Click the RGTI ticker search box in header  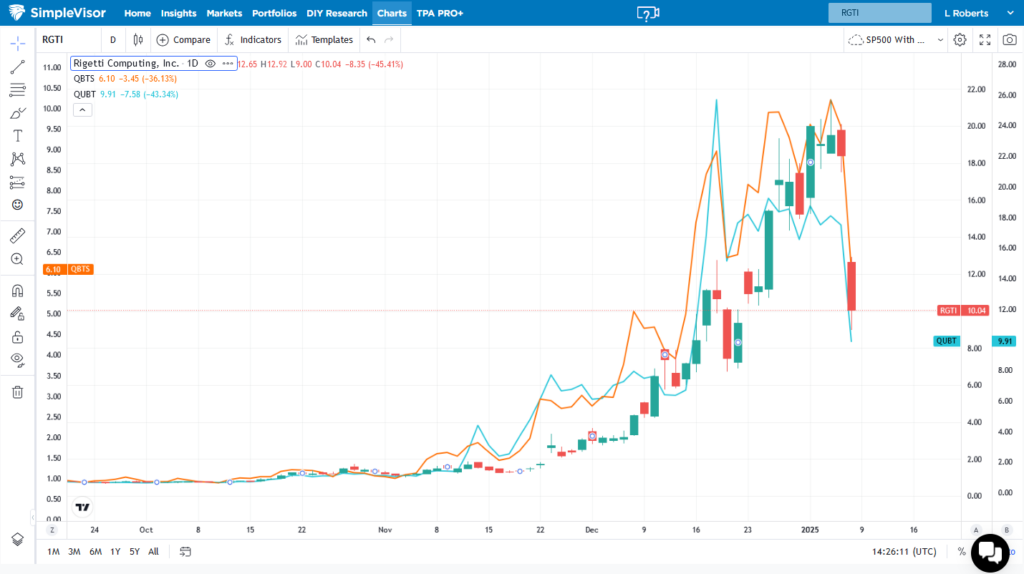pyautogui.click(x=879, y=13)
